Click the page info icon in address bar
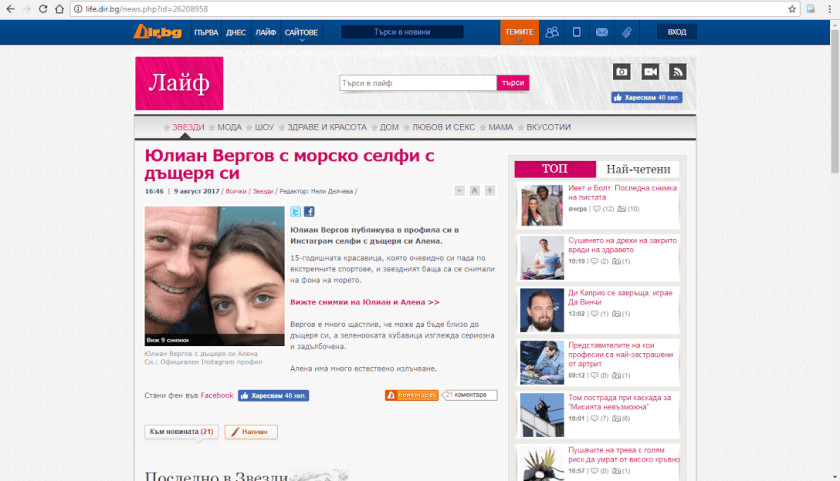The image size is (840, 481). 78,9
